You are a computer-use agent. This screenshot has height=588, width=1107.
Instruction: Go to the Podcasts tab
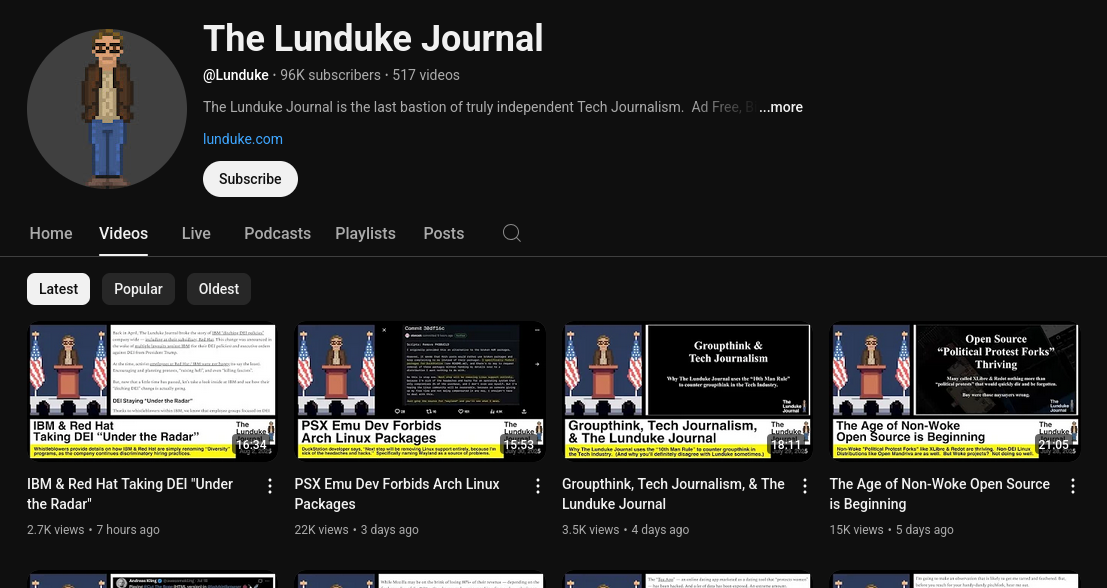(x=277, y=234)
